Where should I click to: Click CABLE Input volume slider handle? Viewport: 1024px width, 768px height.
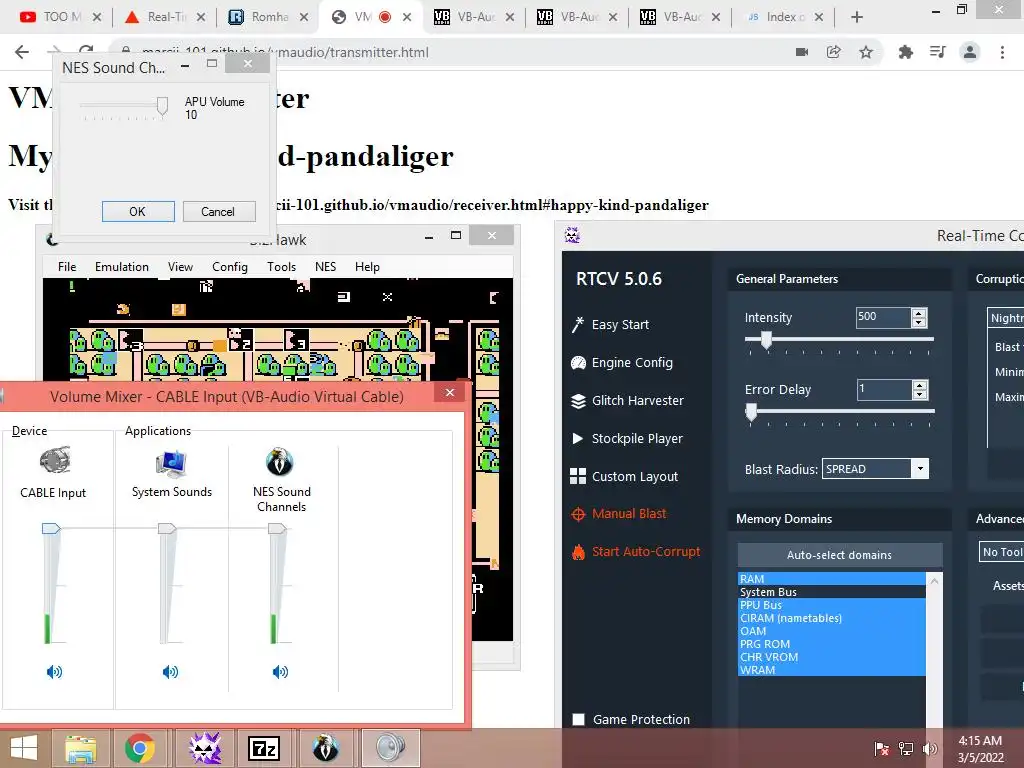51,528
